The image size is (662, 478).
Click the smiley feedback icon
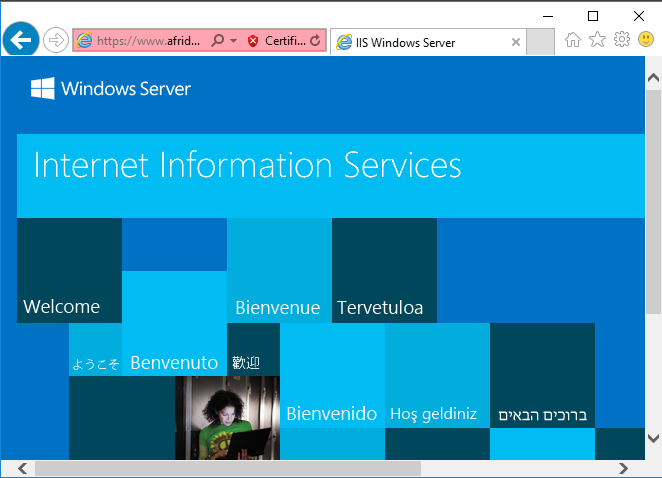(646, 39)
